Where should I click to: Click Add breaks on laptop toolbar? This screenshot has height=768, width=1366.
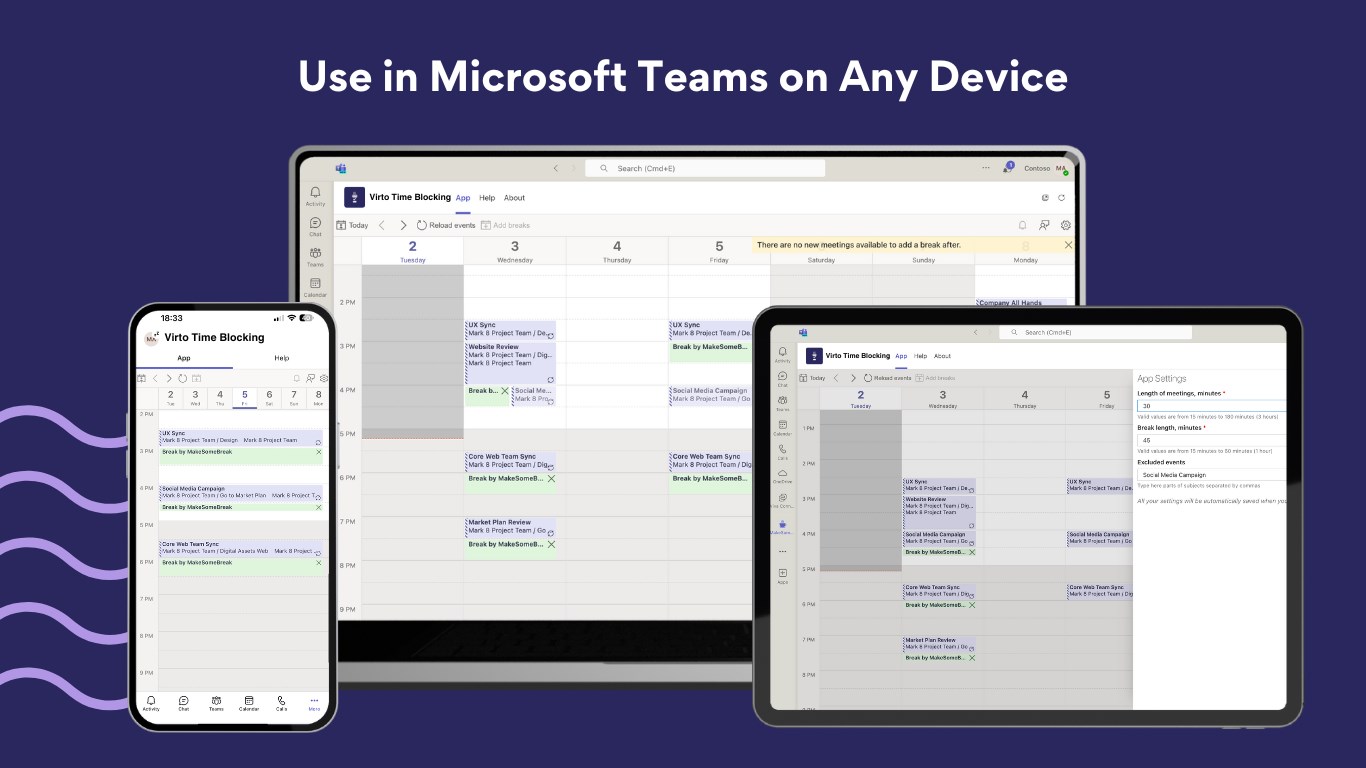[x=505, y=225]
